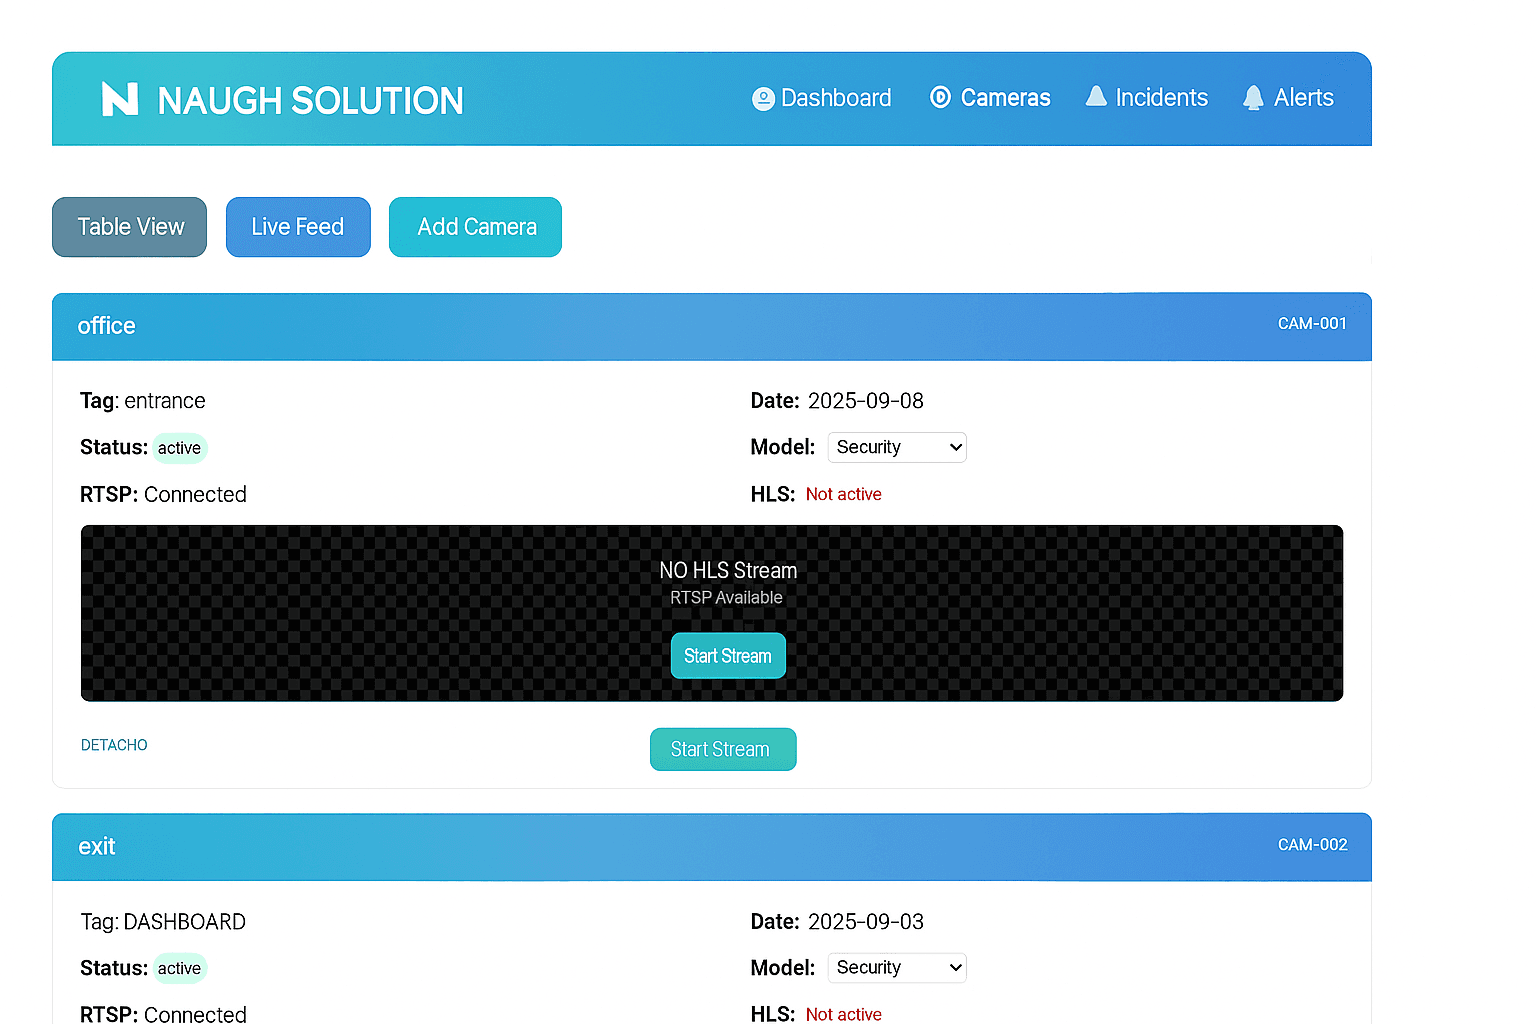Switch to Live Feed view

point(298,227)
